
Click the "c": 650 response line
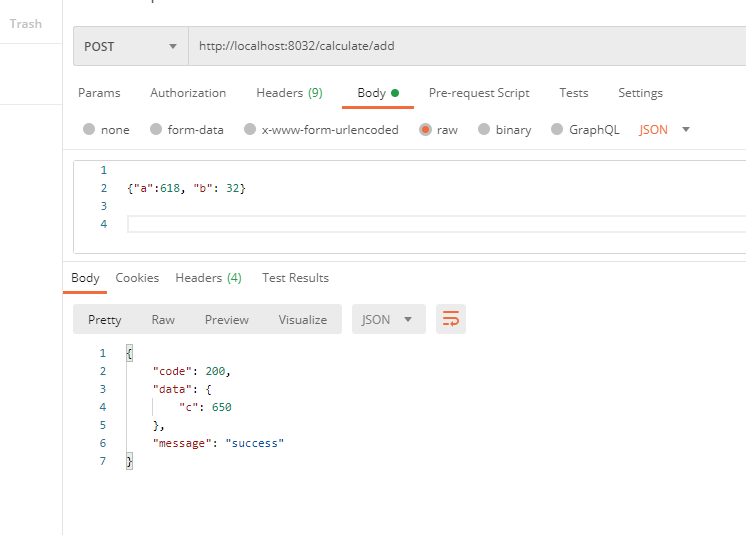pyautogui.click(x=205, y=408)
